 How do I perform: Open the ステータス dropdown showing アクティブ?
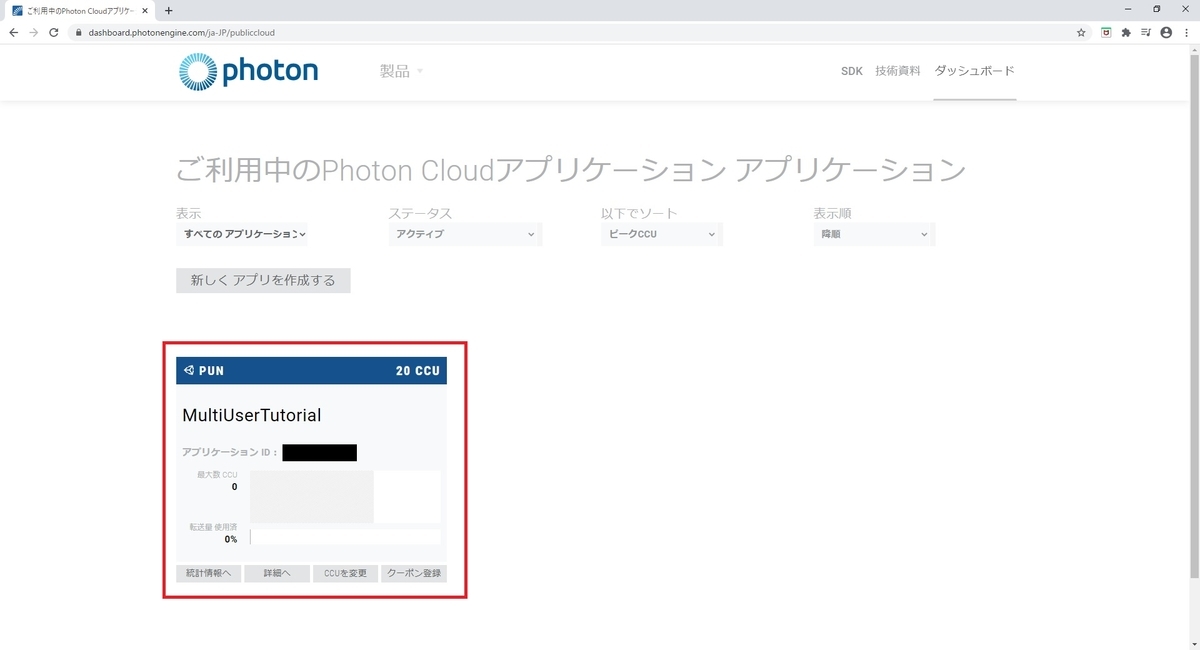coord(465,234)
